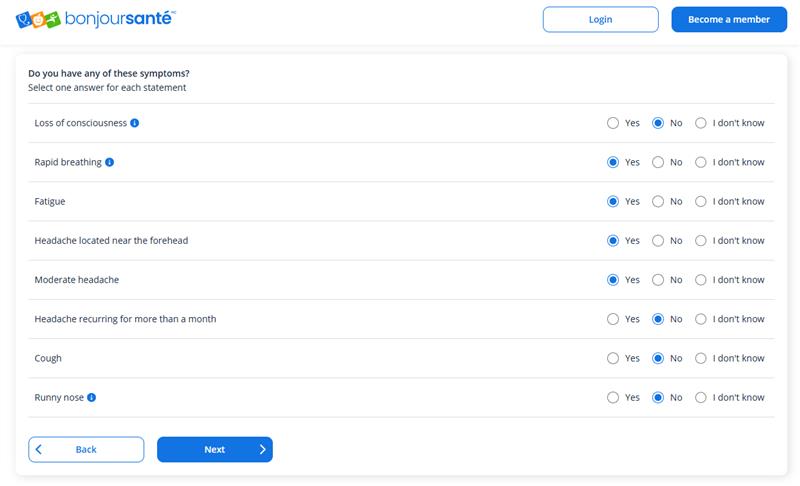Choose I don't know for Cough

pyautogui.click(x=701, y=358)
